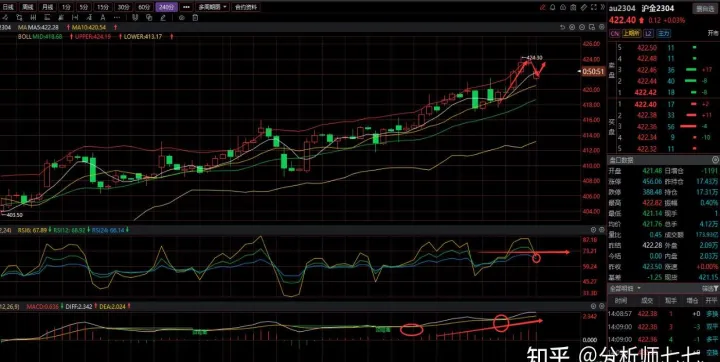The height and width of the screenshot is (362, 720).
Task: Open the 合约资料 contract info
Action: pos(246,7)
